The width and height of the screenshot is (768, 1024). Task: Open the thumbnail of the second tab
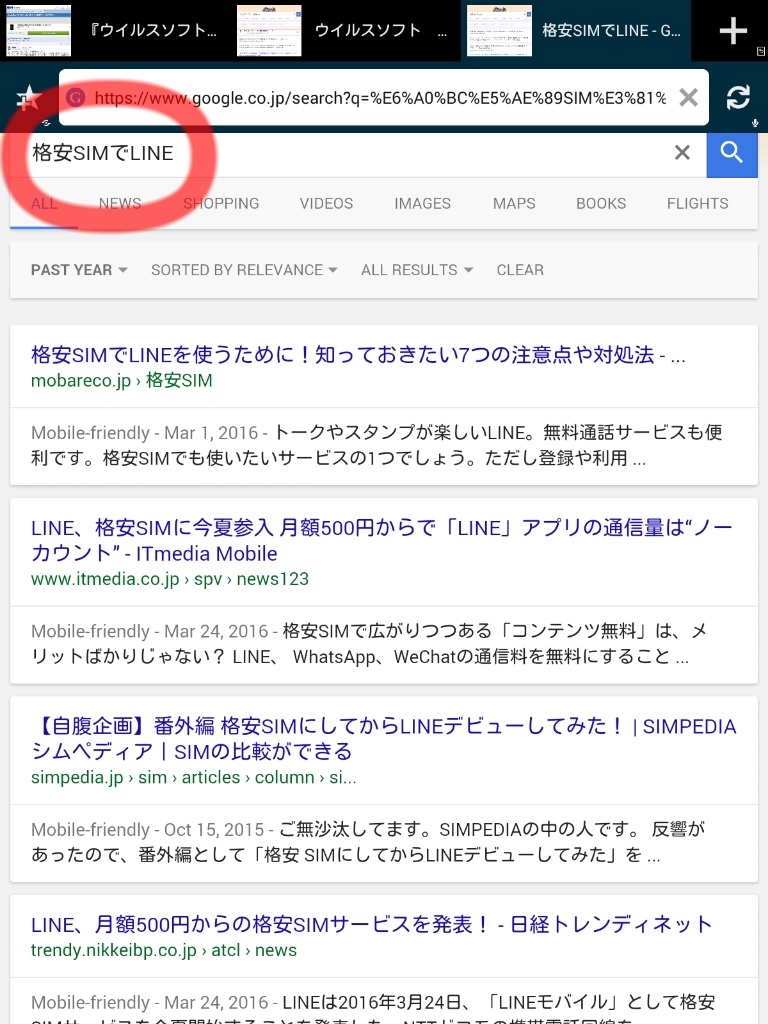(x=269, y=31)
